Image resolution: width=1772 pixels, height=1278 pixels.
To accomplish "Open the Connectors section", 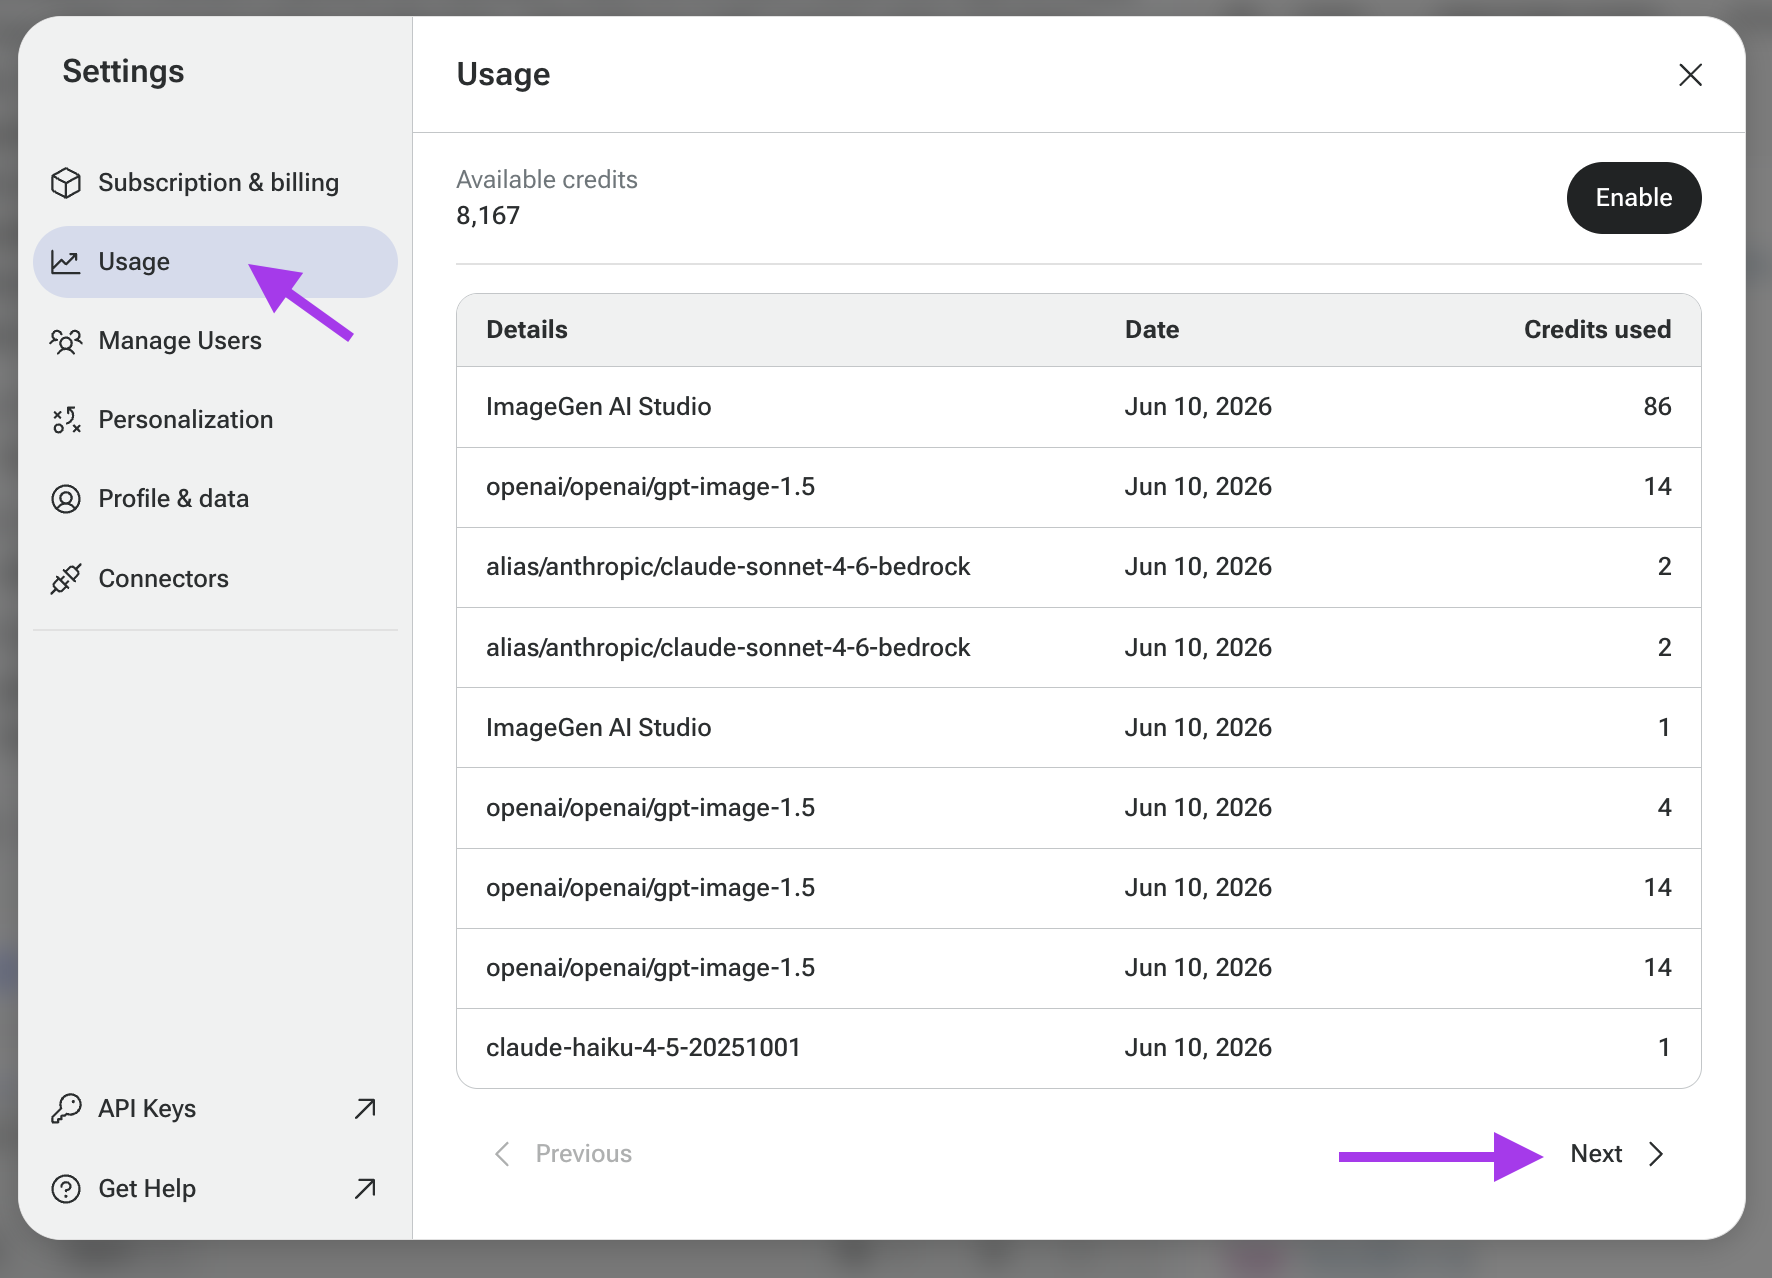I will [x=215, y=579].
